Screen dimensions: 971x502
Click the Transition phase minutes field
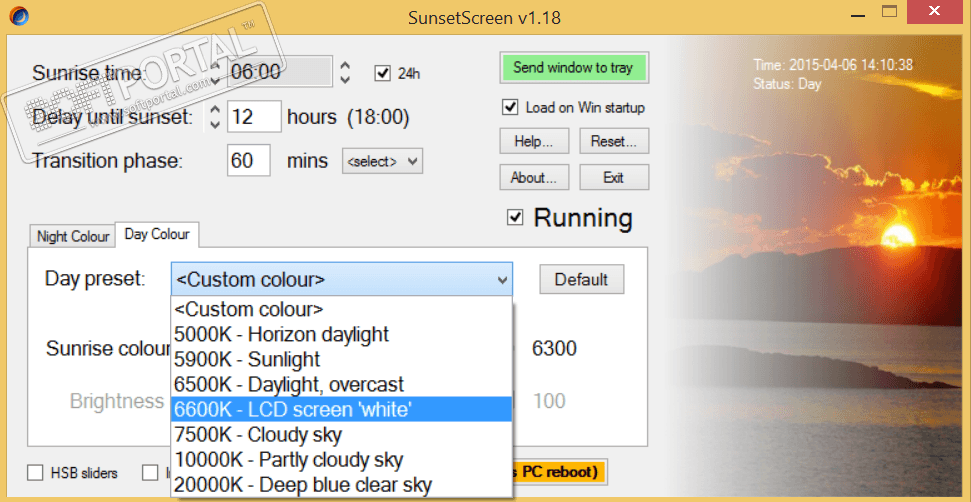point(249,161)
